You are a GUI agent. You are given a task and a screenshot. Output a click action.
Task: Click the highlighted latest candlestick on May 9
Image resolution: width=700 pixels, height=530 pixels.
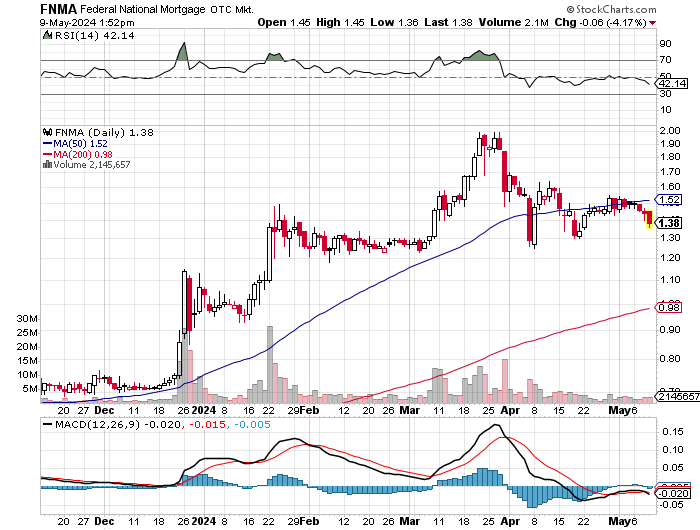pyautogui.click(x=650, y=220)
